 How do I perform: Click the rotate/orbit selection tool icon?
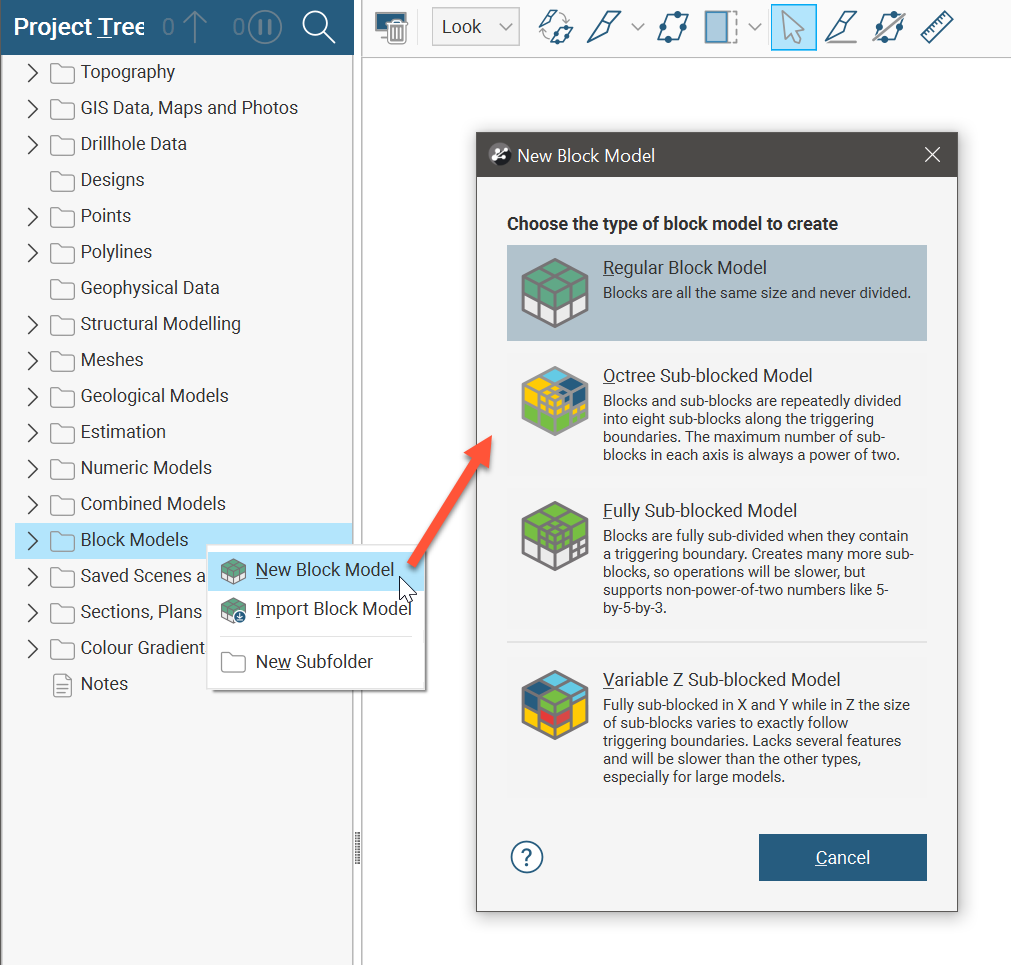555,27
